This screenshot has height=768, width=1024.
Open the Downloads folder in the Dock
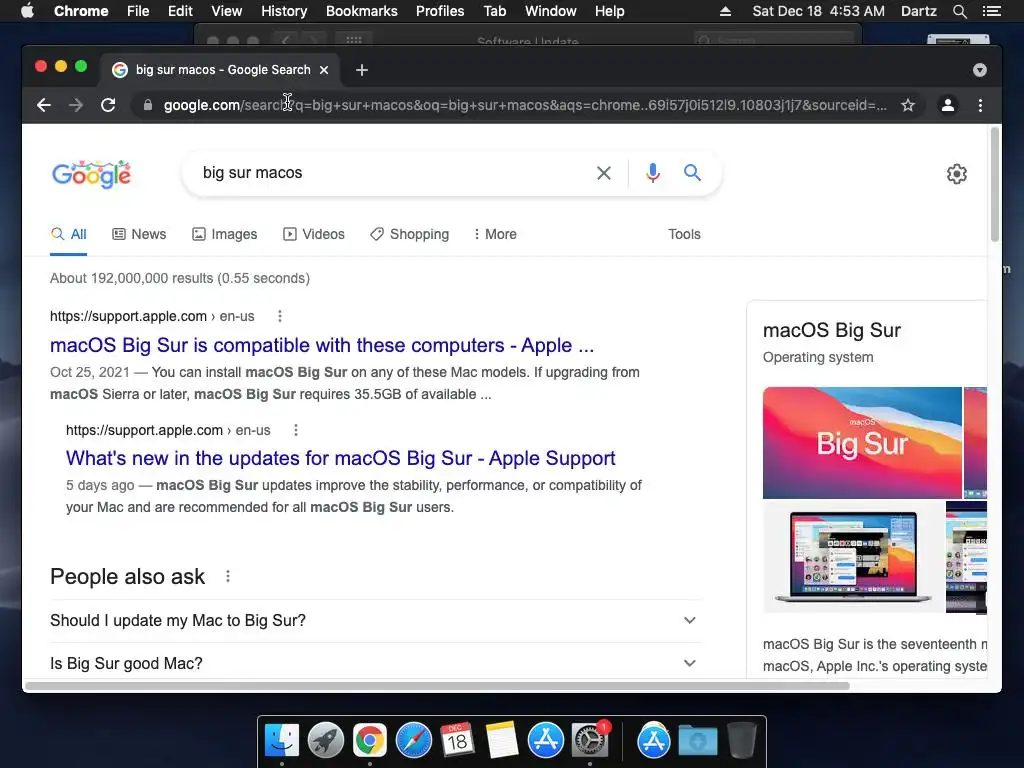click(697, 741)
